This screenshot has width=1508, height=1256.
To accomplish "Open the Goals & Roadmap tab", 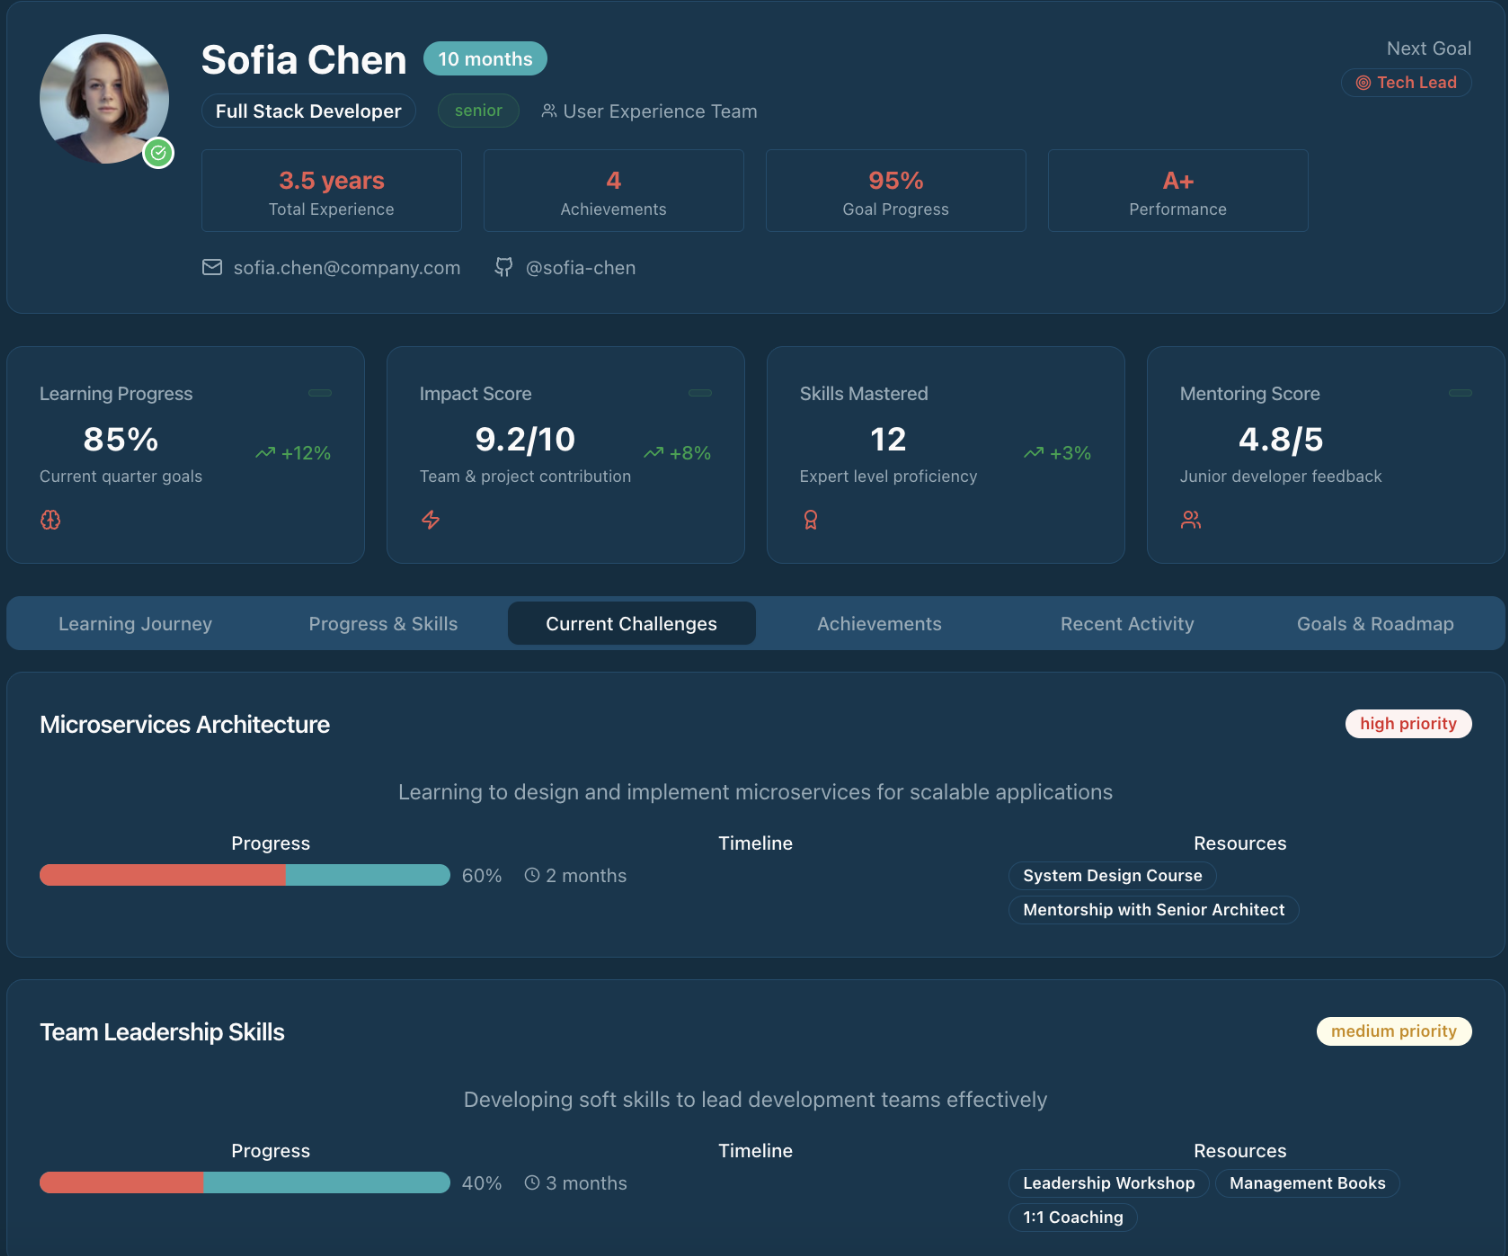I will click(1375, 623).
